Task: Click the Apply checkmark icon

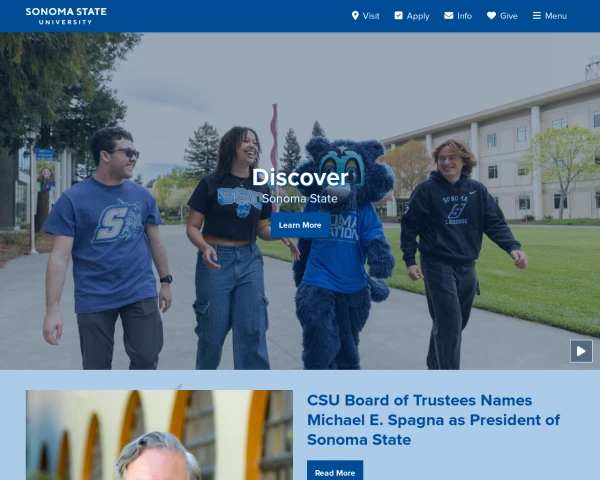Action: [398, 16]
